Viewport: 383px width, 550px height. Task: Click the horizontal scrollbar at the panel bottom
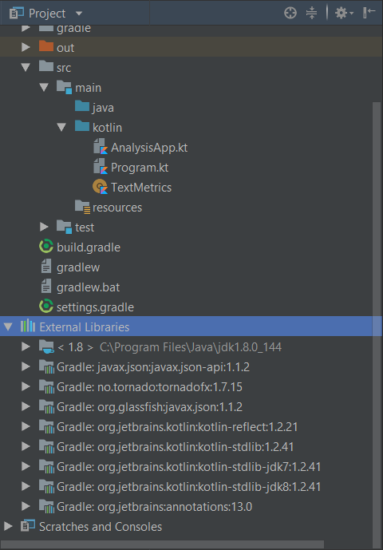[162, 545]
